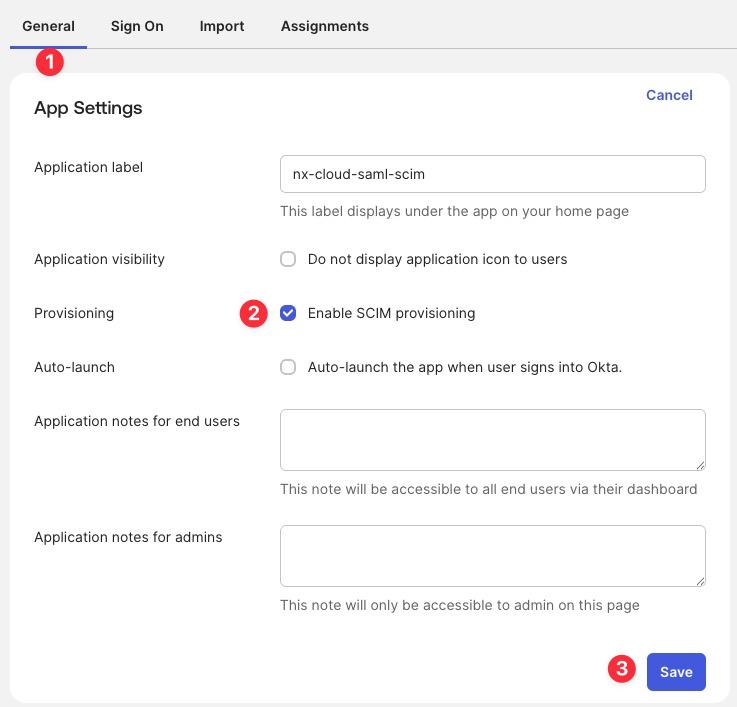Screen dimensions: 737x707
Task: Grab the end users notes resize handle
Action: (x=700, y=464)
